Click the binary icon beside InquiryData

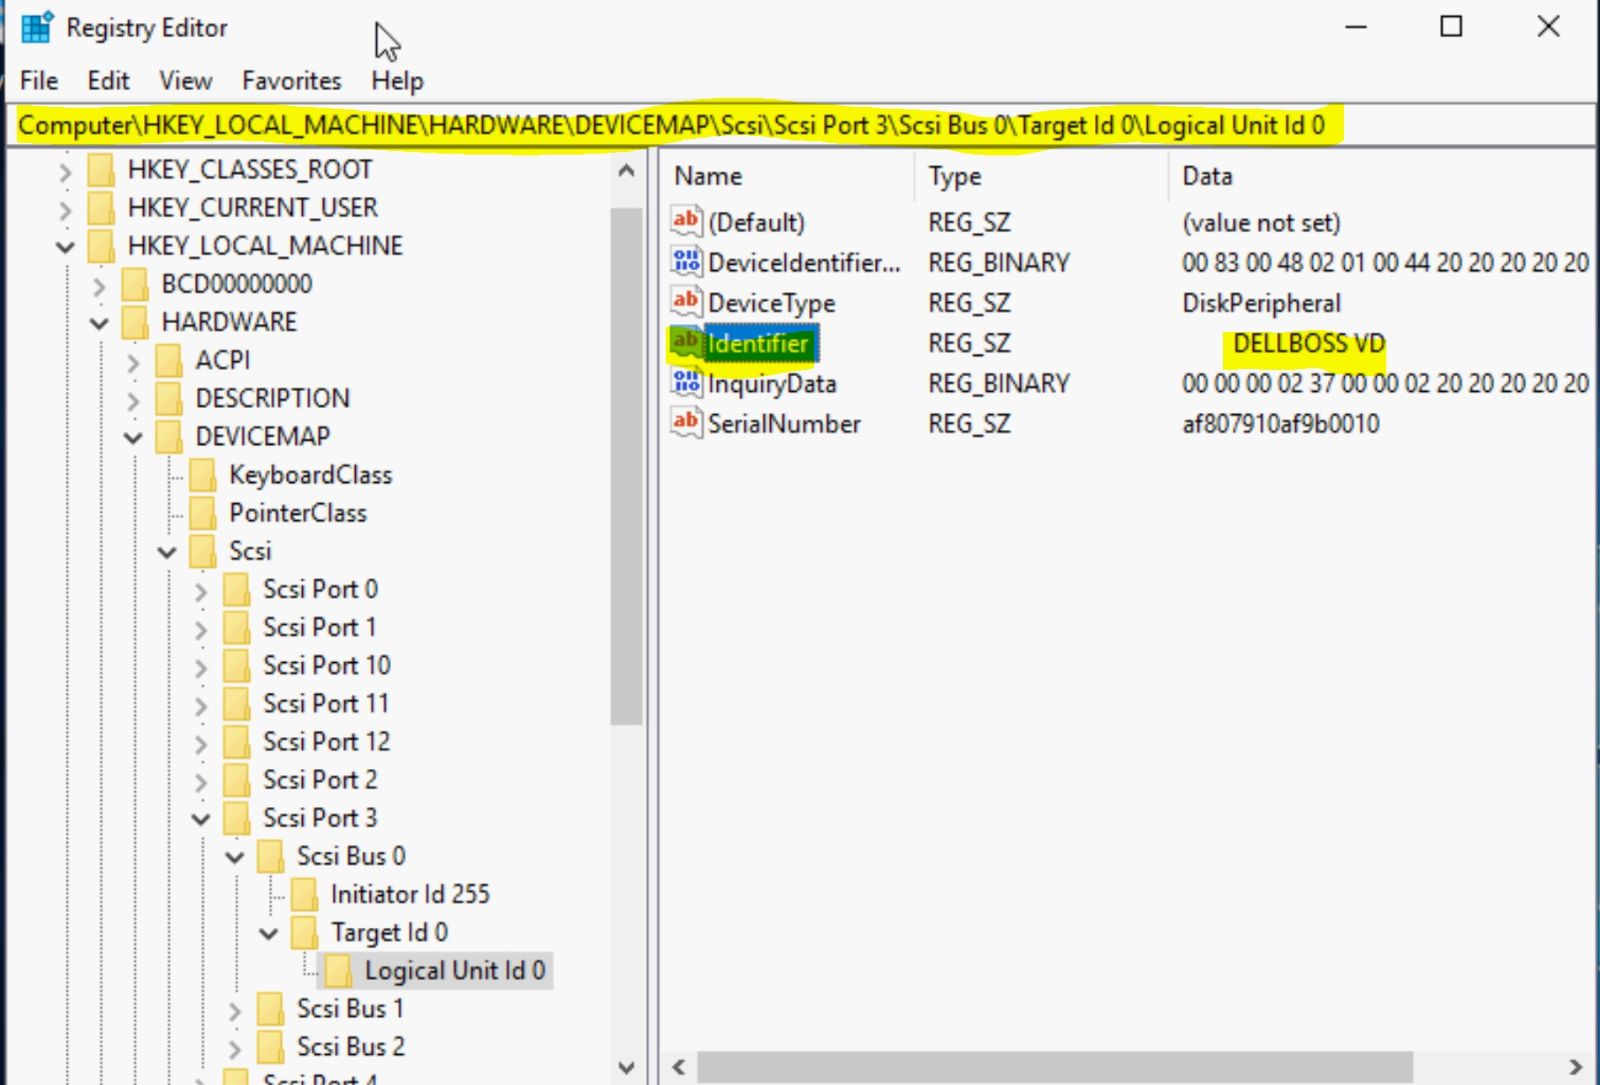tap(685, 382)
